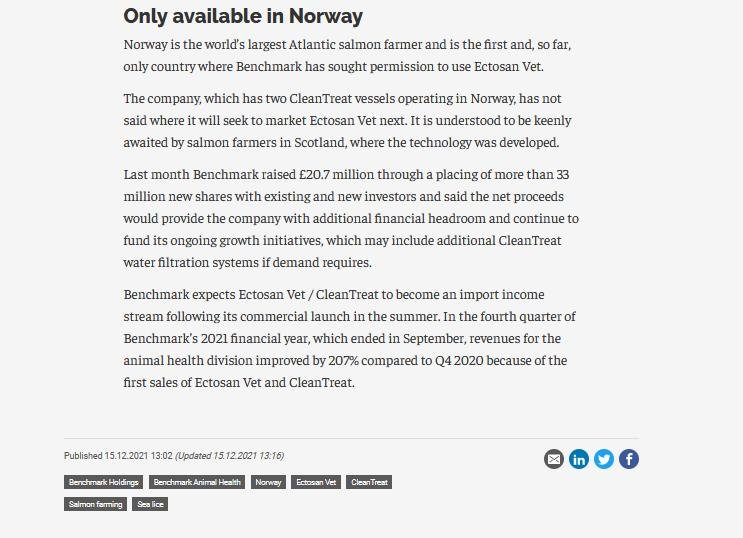Open the Benchmark Animal Health tag

198,482
